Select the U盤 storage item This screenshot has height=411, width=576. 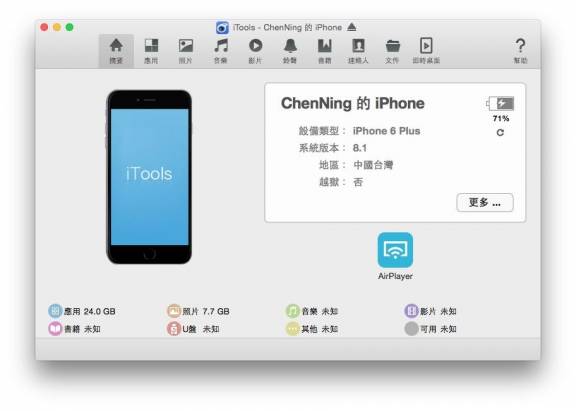(x=193, y=329)
